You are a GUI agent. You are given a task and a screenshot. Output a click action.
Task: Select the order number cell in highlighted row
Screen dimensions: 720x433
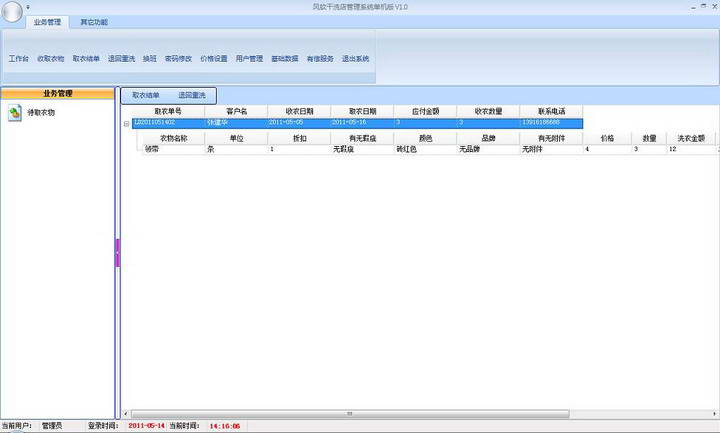coord(168,123)
